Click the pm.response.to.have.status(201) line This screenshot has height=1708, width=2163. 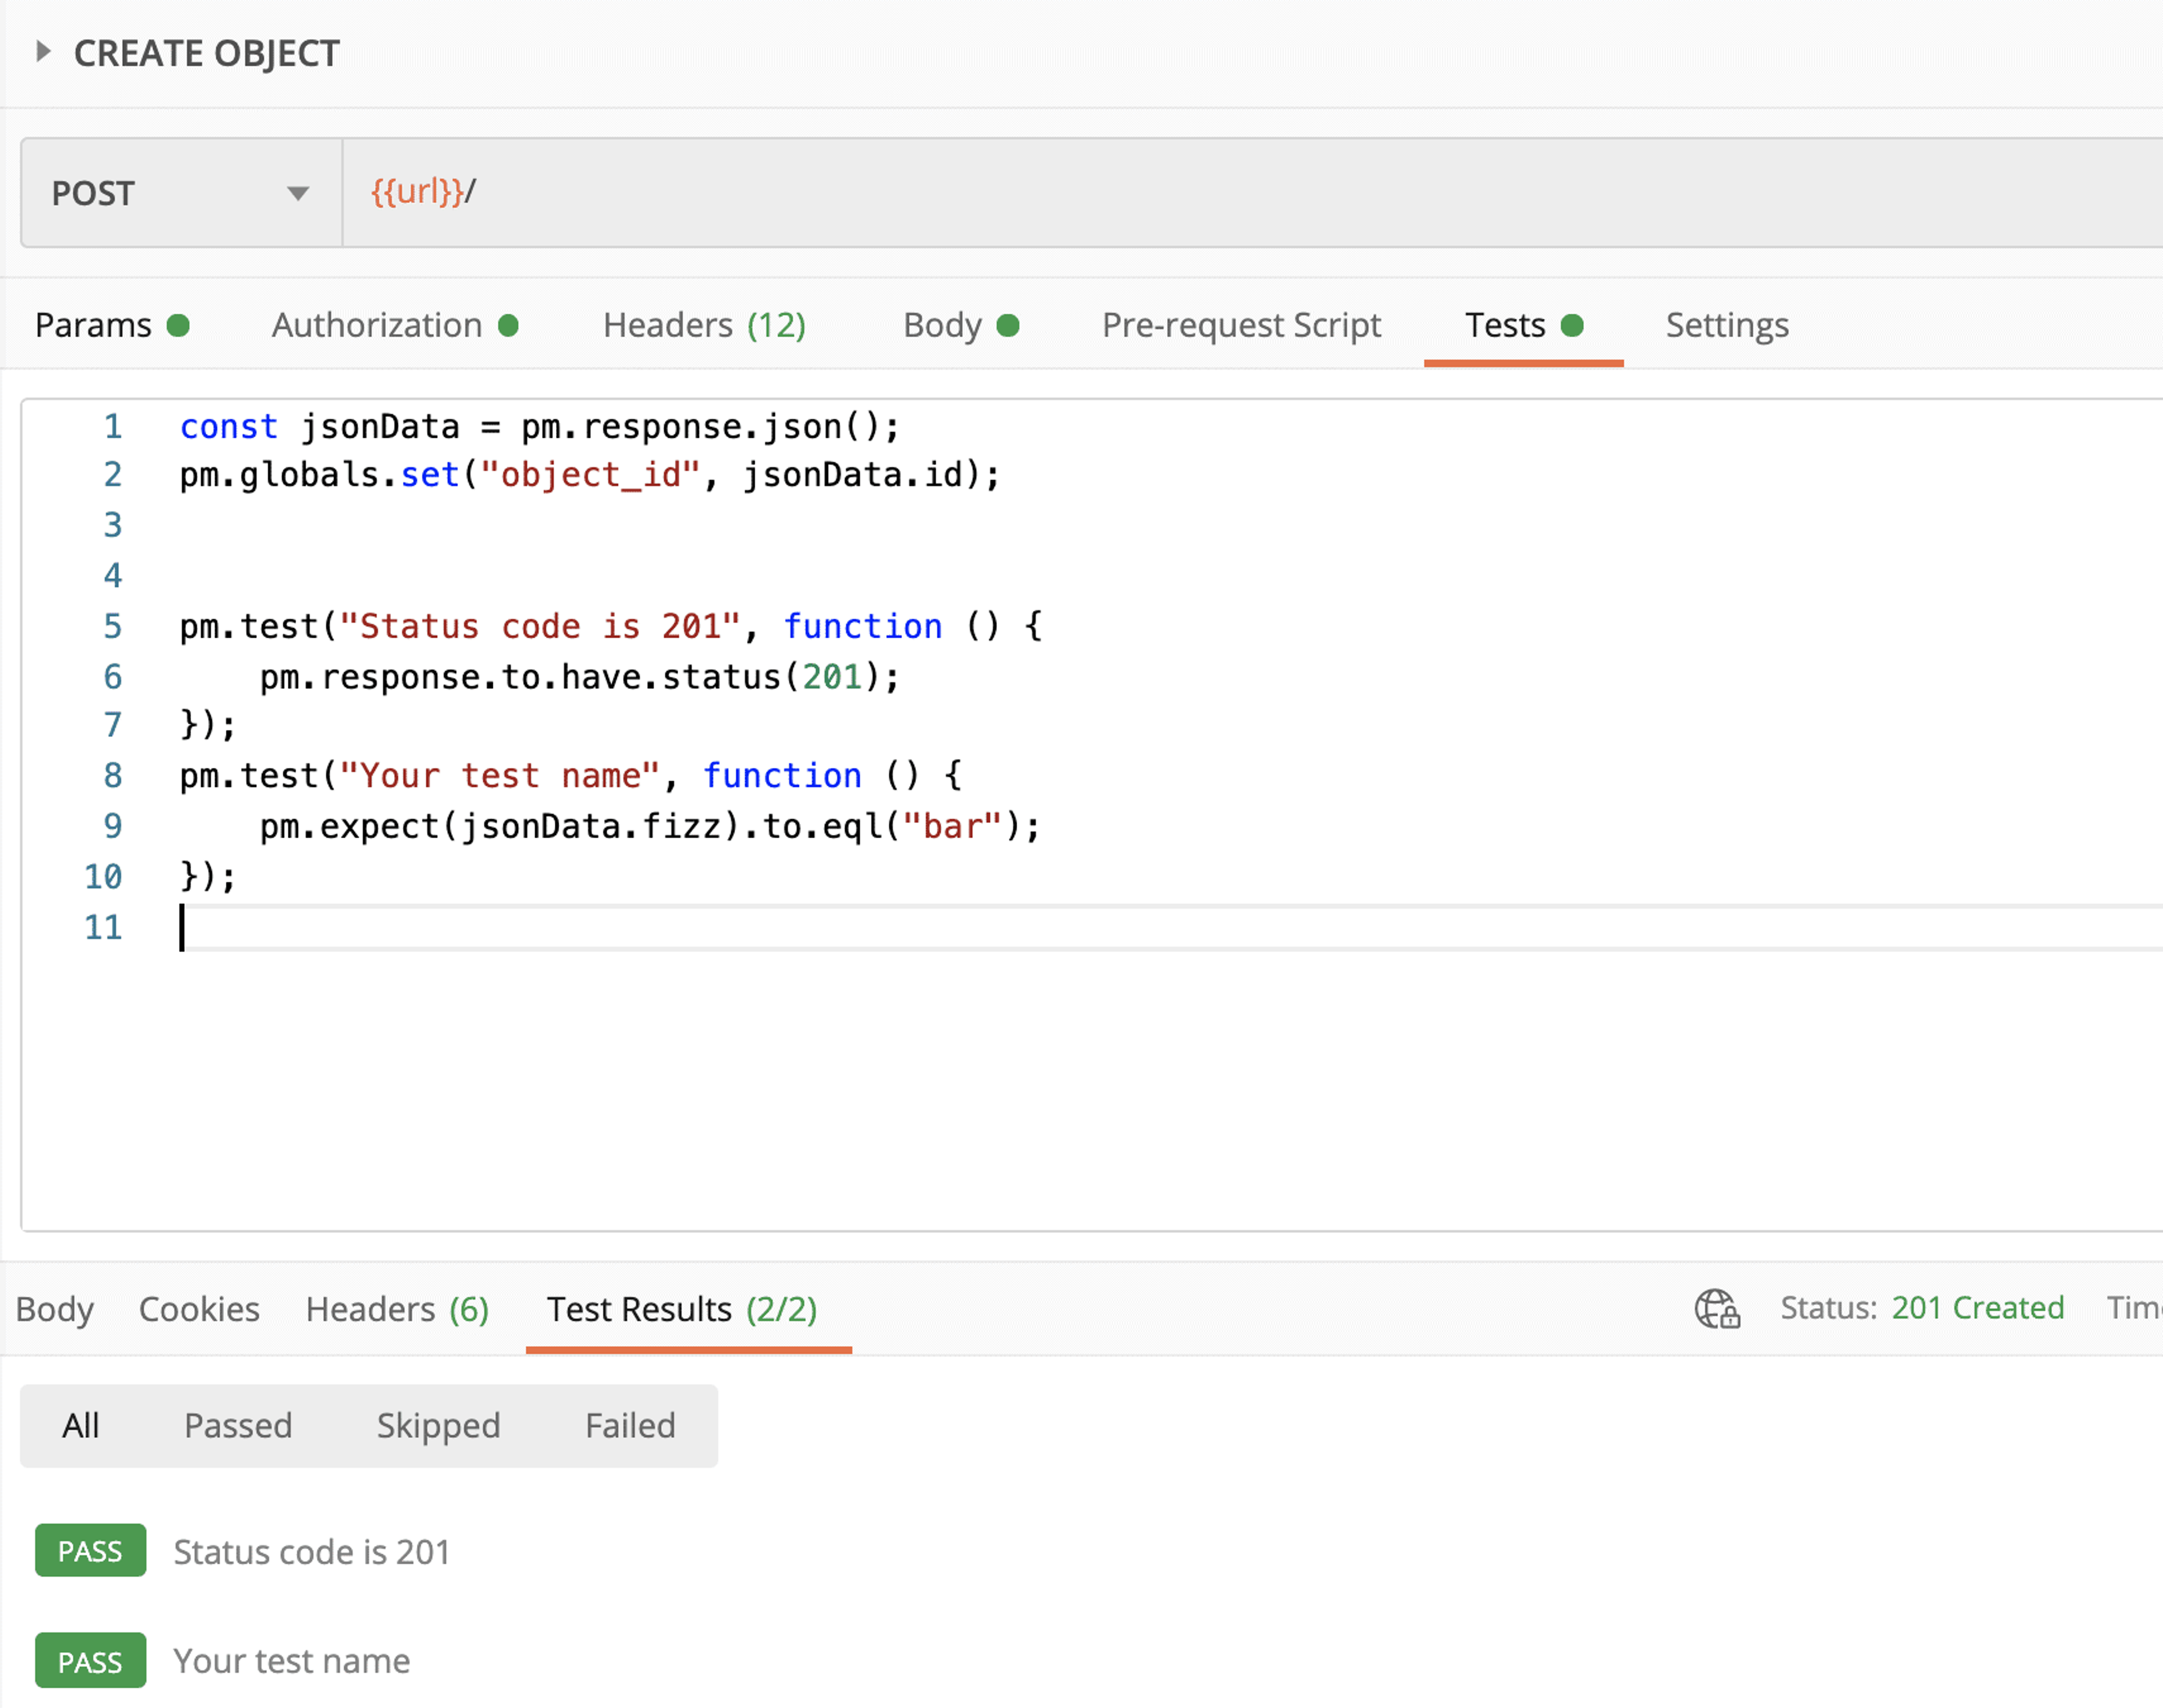(x=580, y=678)
